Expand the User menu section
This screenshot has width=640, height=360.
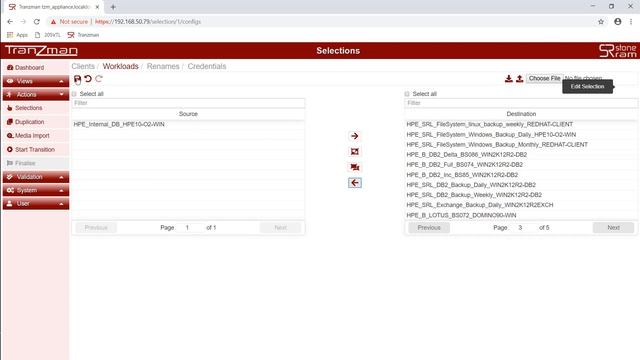(x=36, y=204)
